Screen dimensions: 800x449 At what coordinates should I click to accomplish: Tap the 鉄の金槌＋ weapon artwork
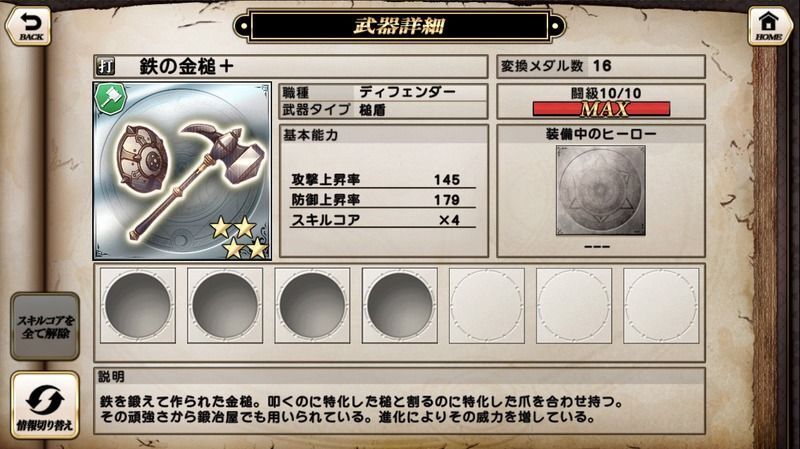(x=182, y=171)
